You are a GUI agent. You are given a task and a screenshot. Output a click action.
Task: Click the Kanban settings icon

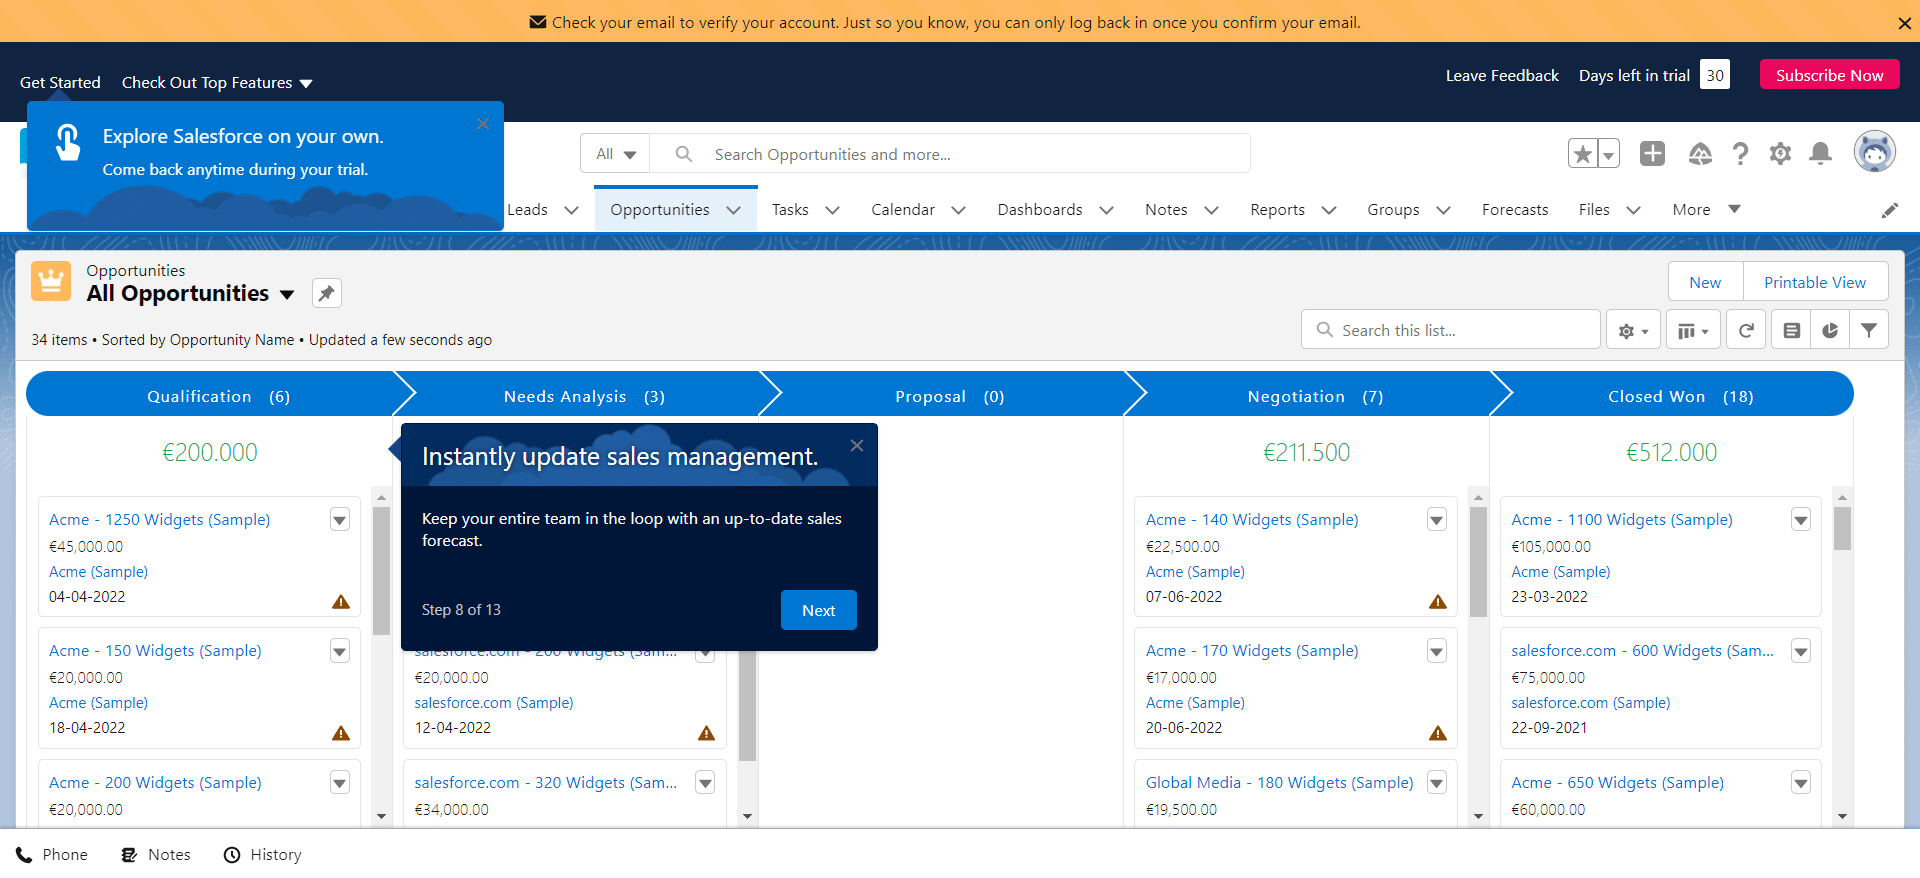[1791, 330]
